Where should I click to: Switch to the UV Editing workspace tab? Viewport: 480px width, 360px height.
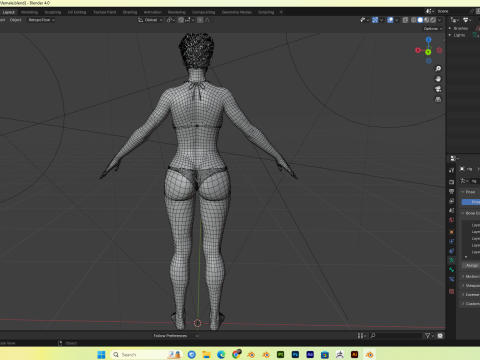pos(77,12)
